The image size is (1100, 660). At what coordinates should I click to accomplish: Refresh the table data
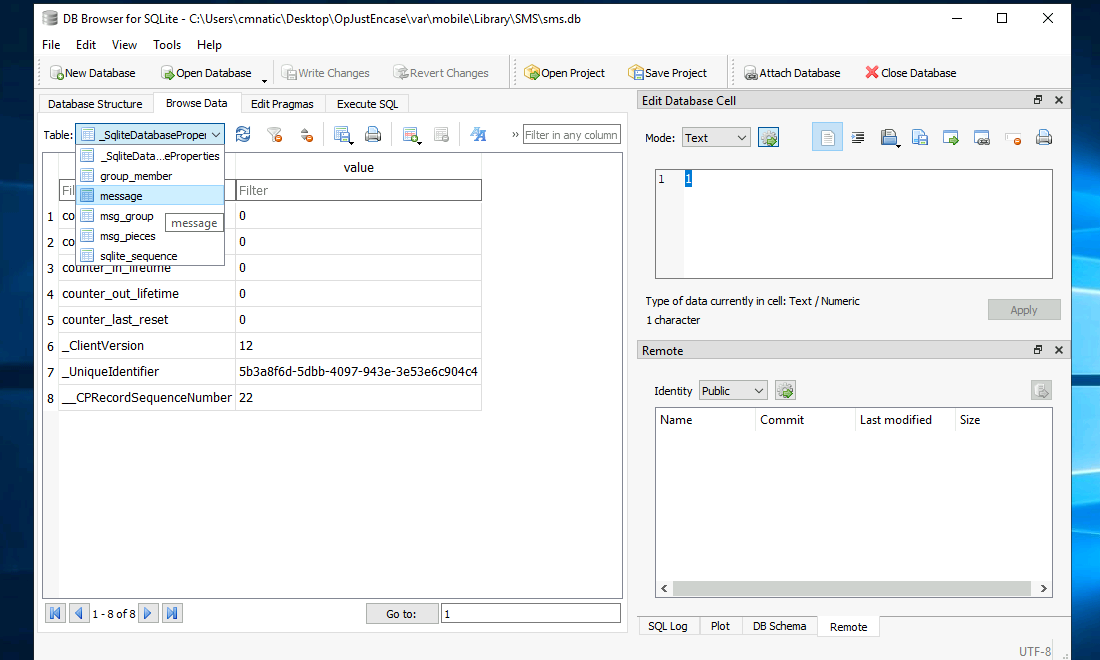pyautogui.click(x=243, y=134)
